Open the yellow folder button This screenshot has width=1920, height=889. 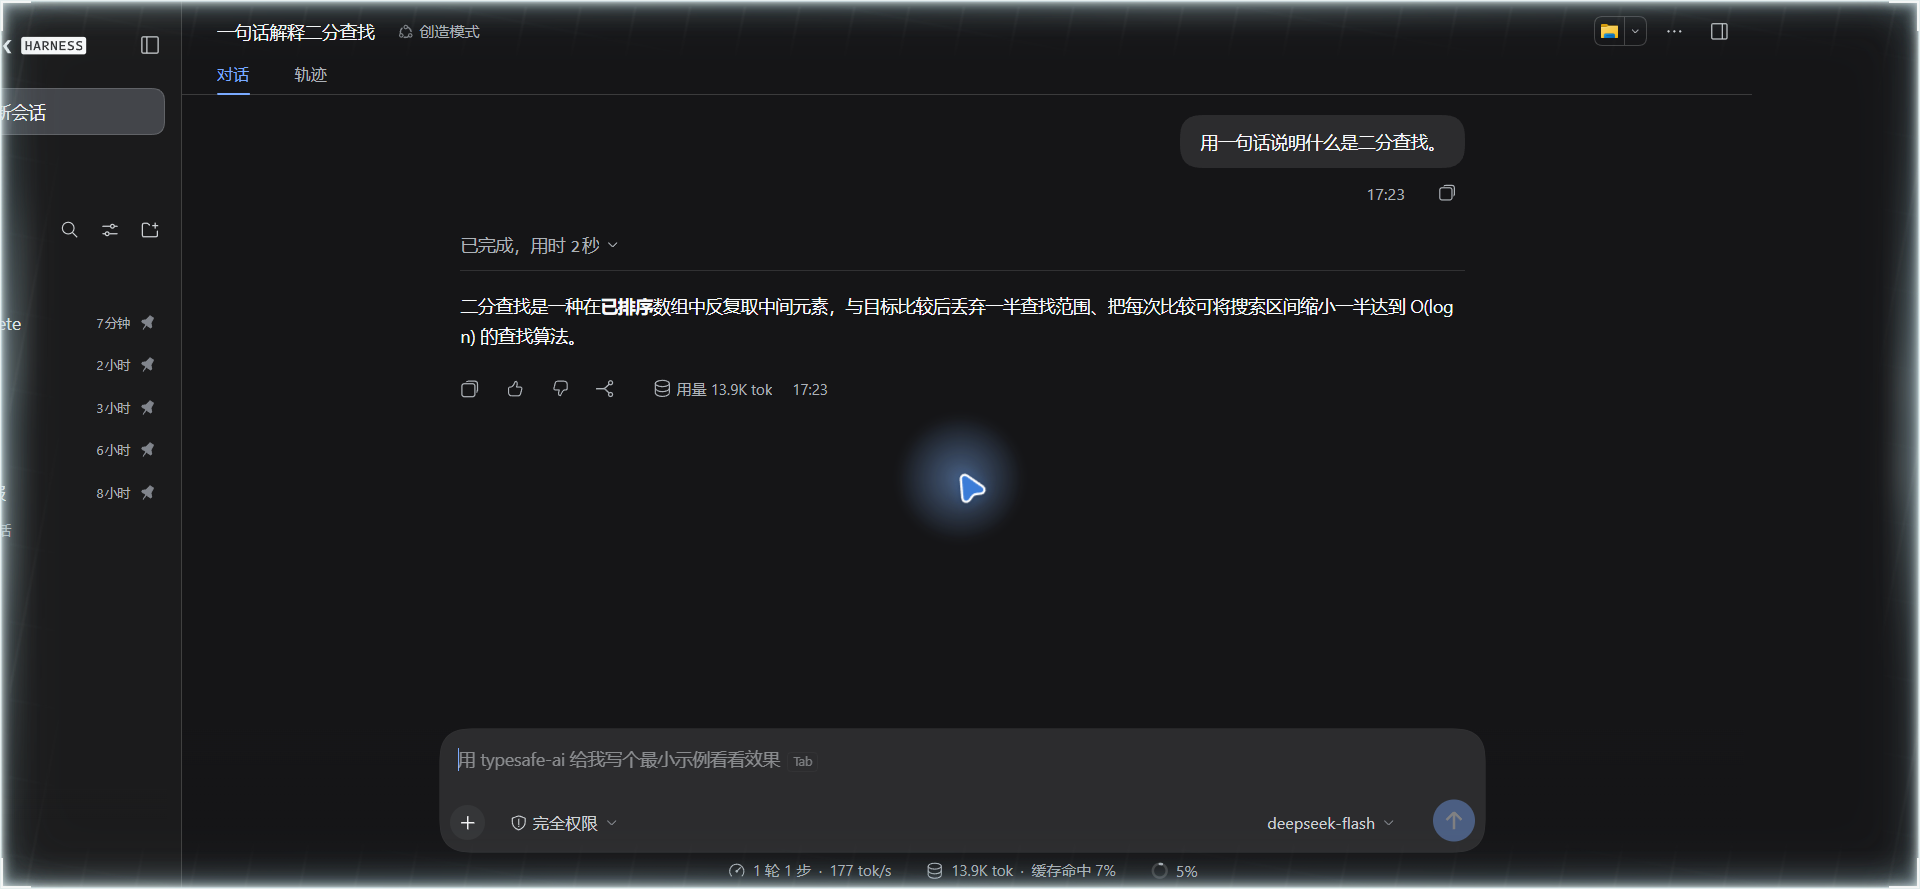[x=1609, y=32]
